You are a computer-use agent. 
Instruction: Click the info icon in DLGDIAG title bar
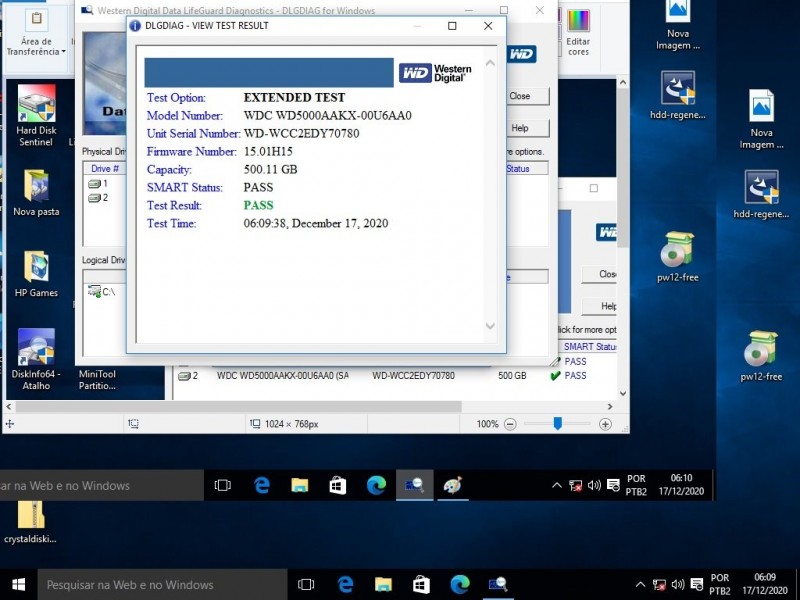click(135, 26)
